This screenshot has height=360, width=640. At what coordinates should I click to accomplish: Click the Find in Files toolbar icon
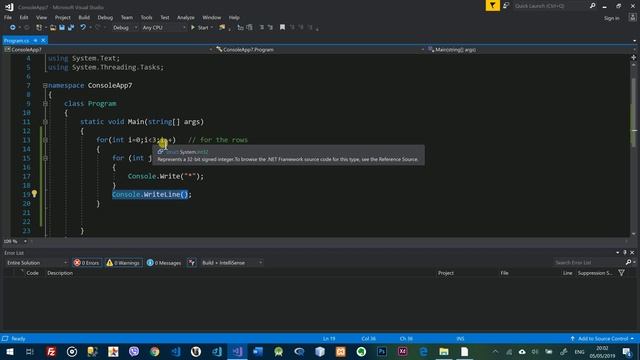click(x=222, y=27)
